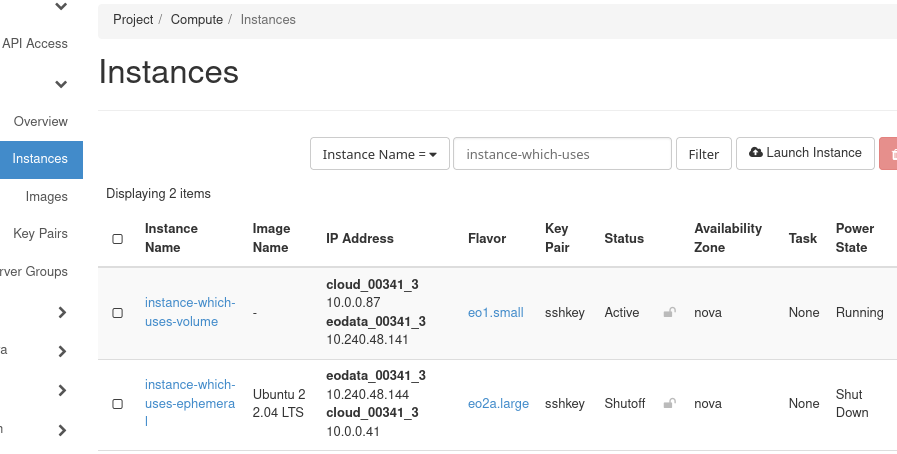897x454 pixels.
Task: Click the Filter button
Action: (704, 155)
